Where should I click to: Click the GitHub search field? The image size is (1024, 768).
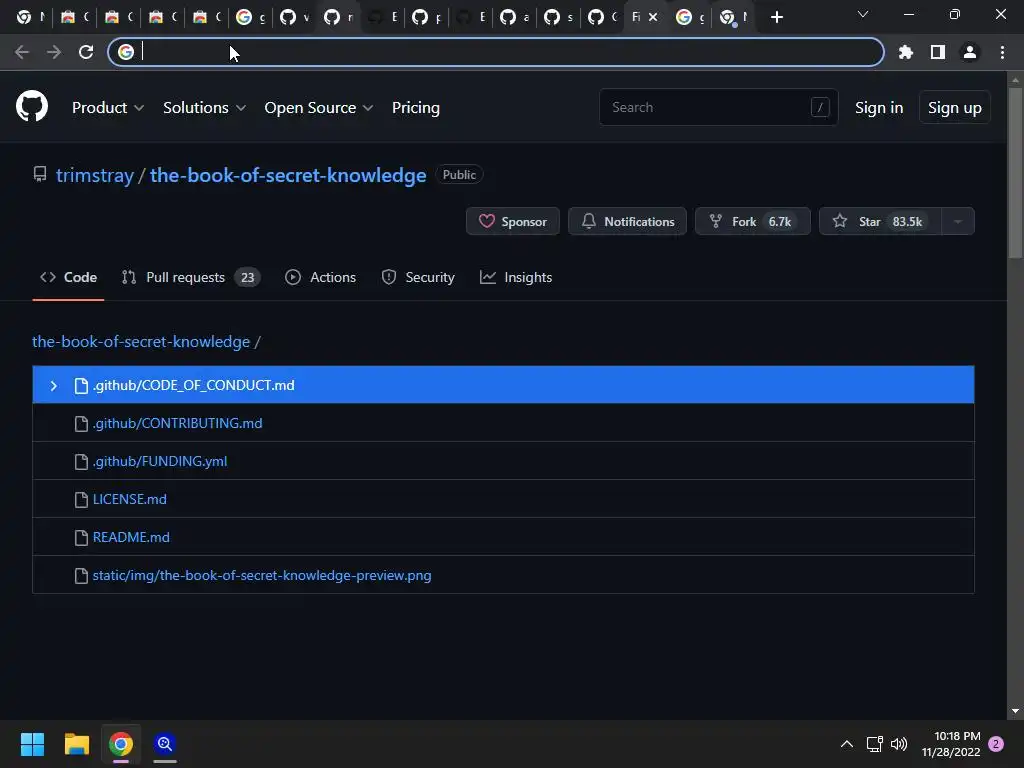pos(718,107)
